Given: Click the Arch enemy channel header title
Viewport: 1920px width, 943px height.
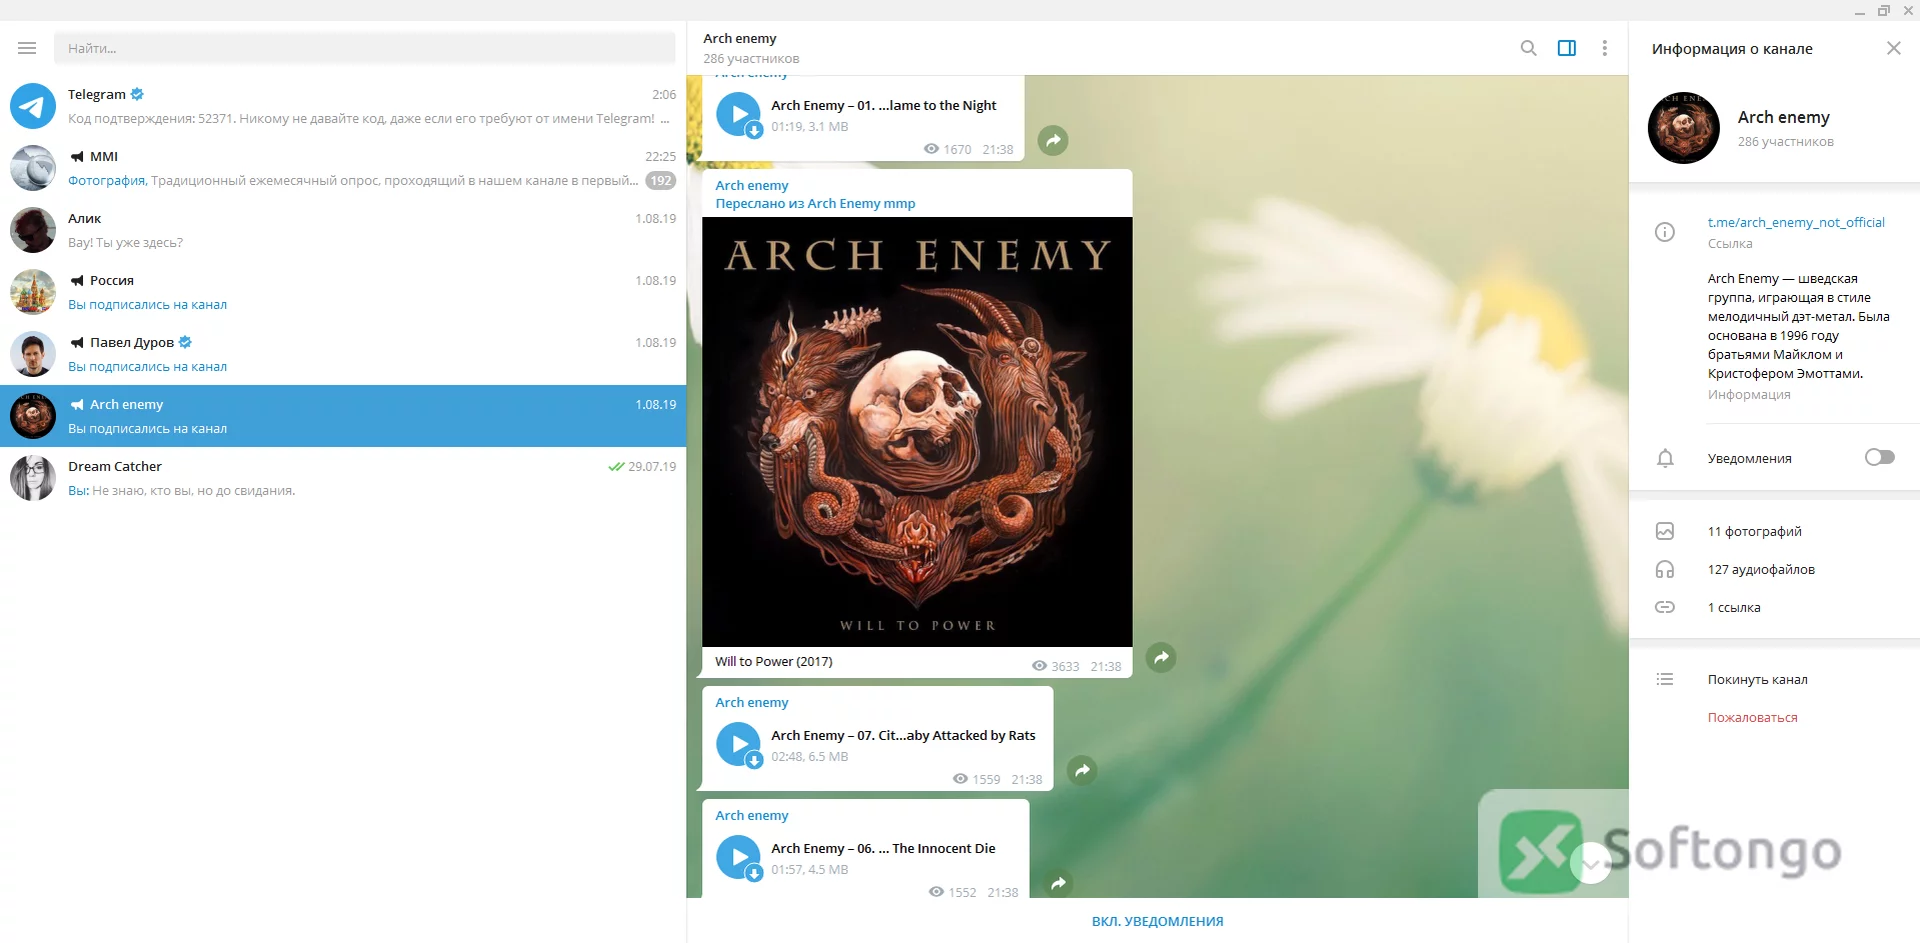Looking at the screenshot, I should [x=740, y=38].
